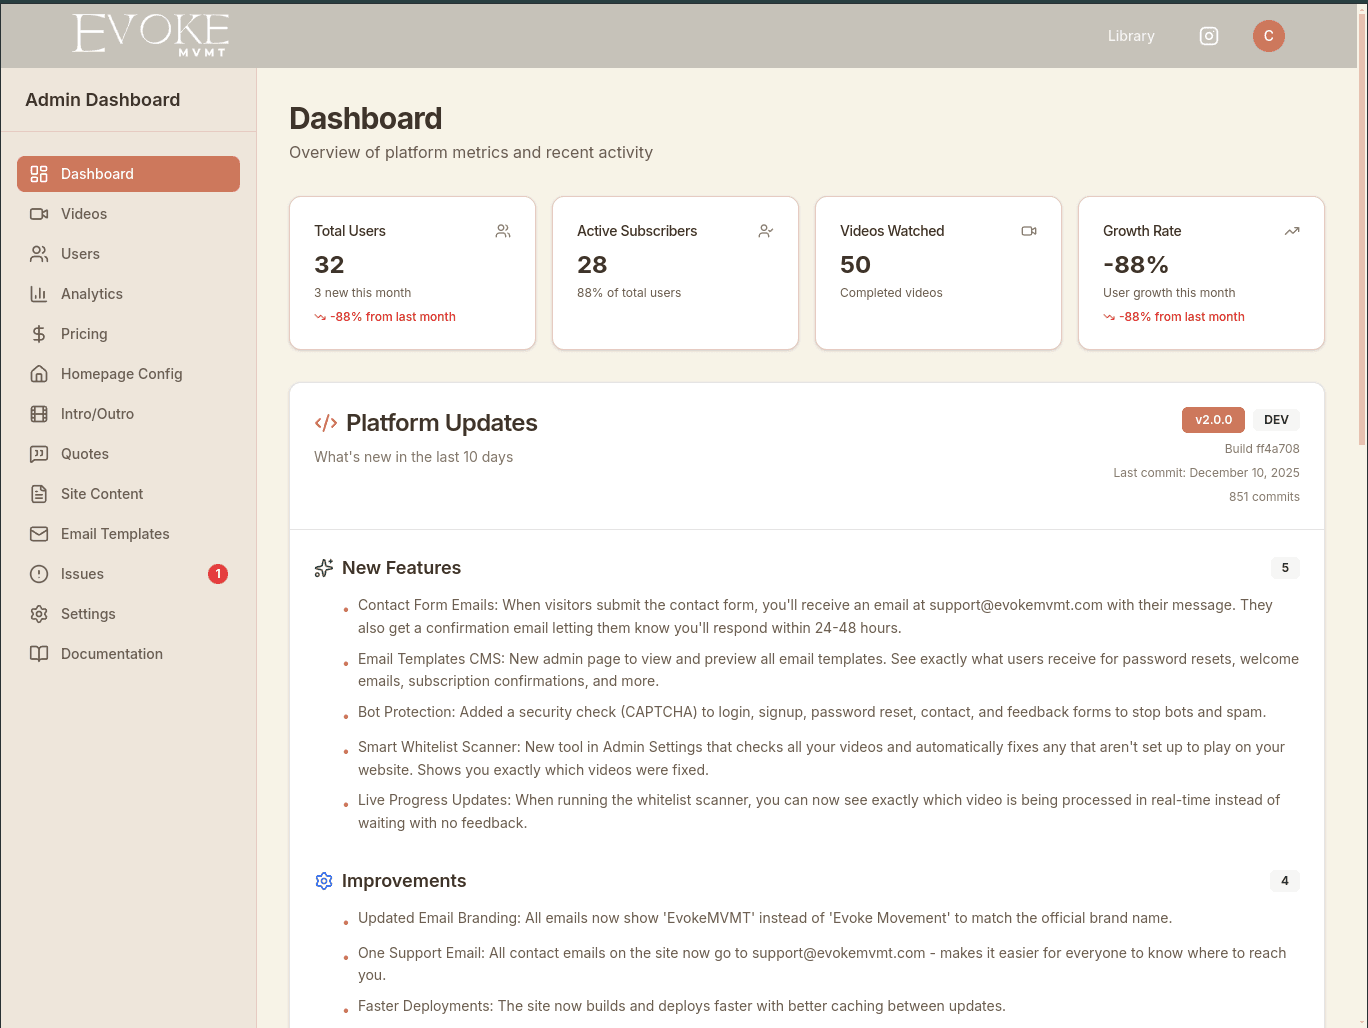Click the Documentation book icon
The image size is (1368, 1028).
tap(40, 653)
